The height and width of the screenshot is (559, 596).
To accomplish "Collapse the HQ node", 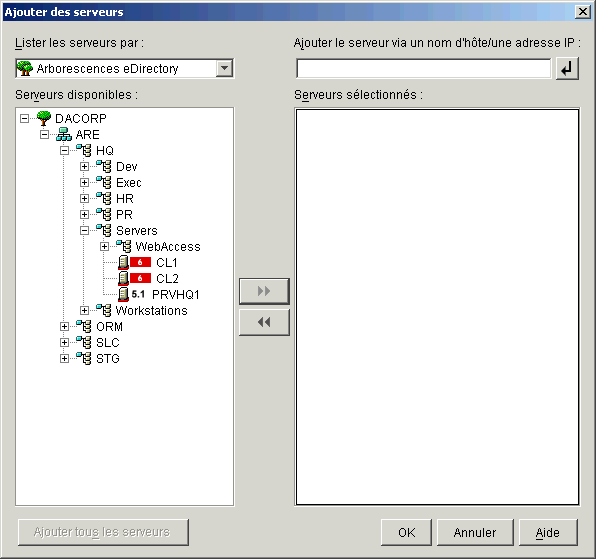I will tap(65, 150).
